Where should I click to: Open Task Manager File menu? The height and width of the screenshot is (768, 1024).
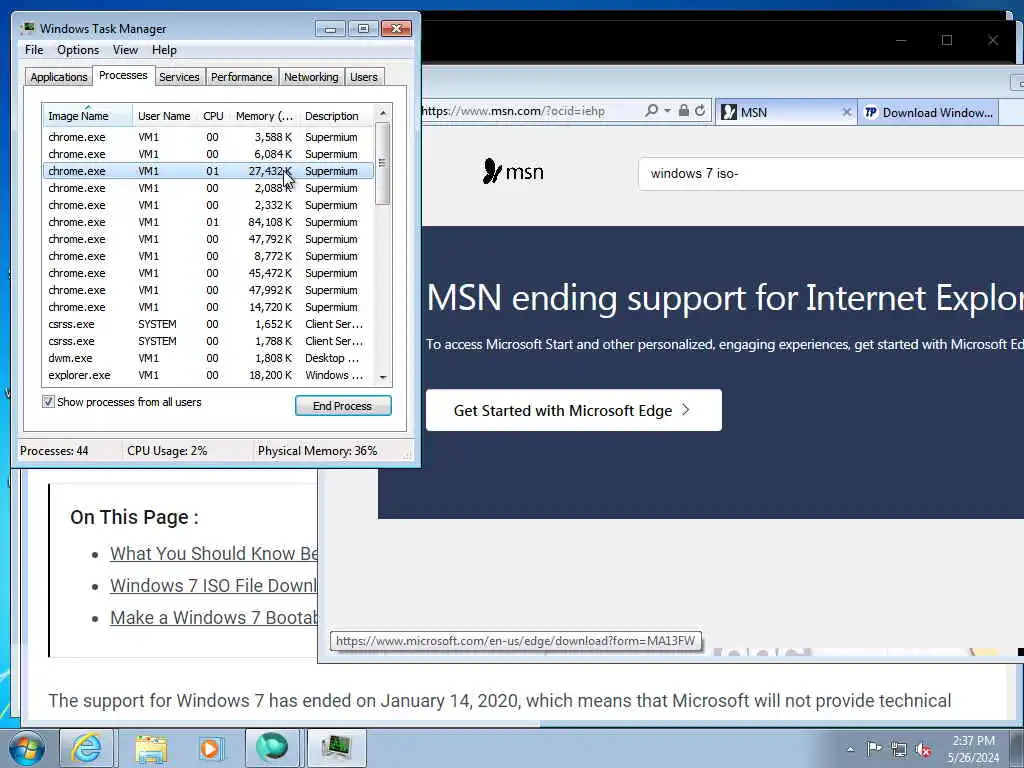coord(34,50)
